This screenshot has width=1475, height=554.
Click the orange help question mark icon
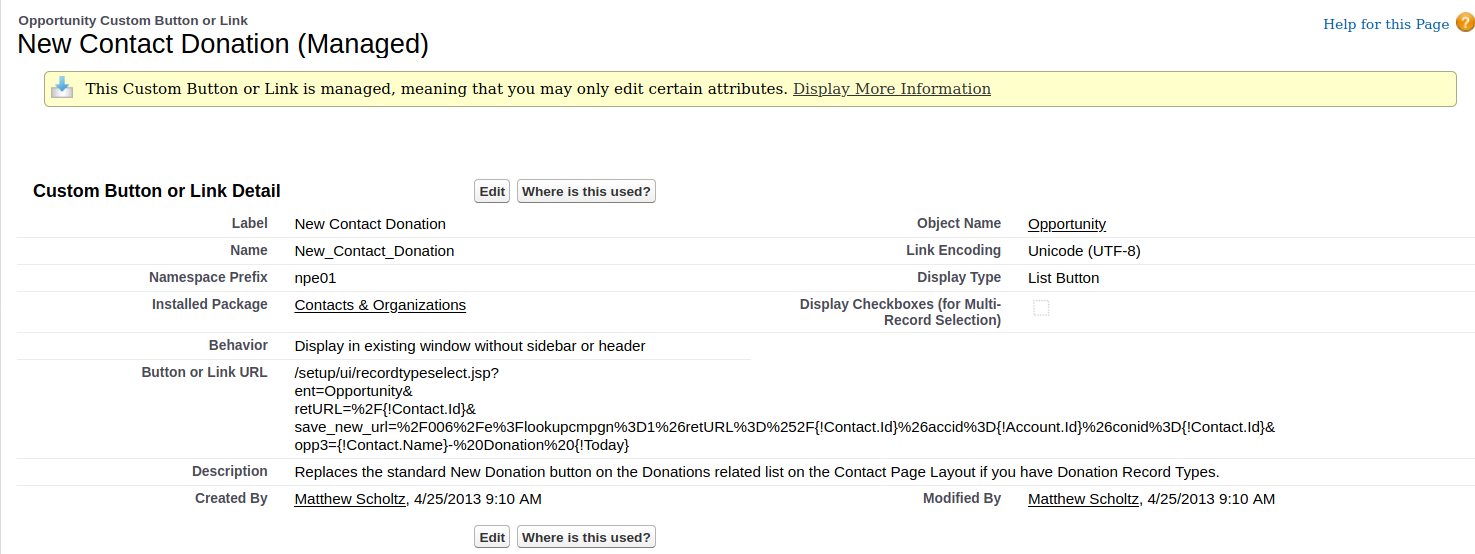(x=1465, y=23)
